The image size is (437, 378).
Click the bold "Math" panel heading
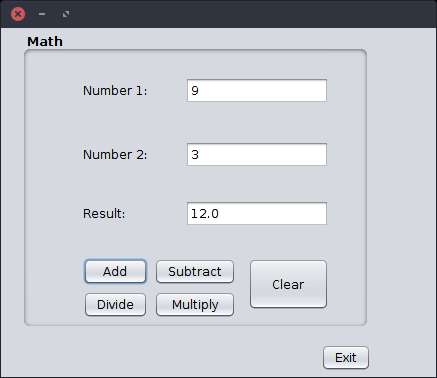coord(45,42)
